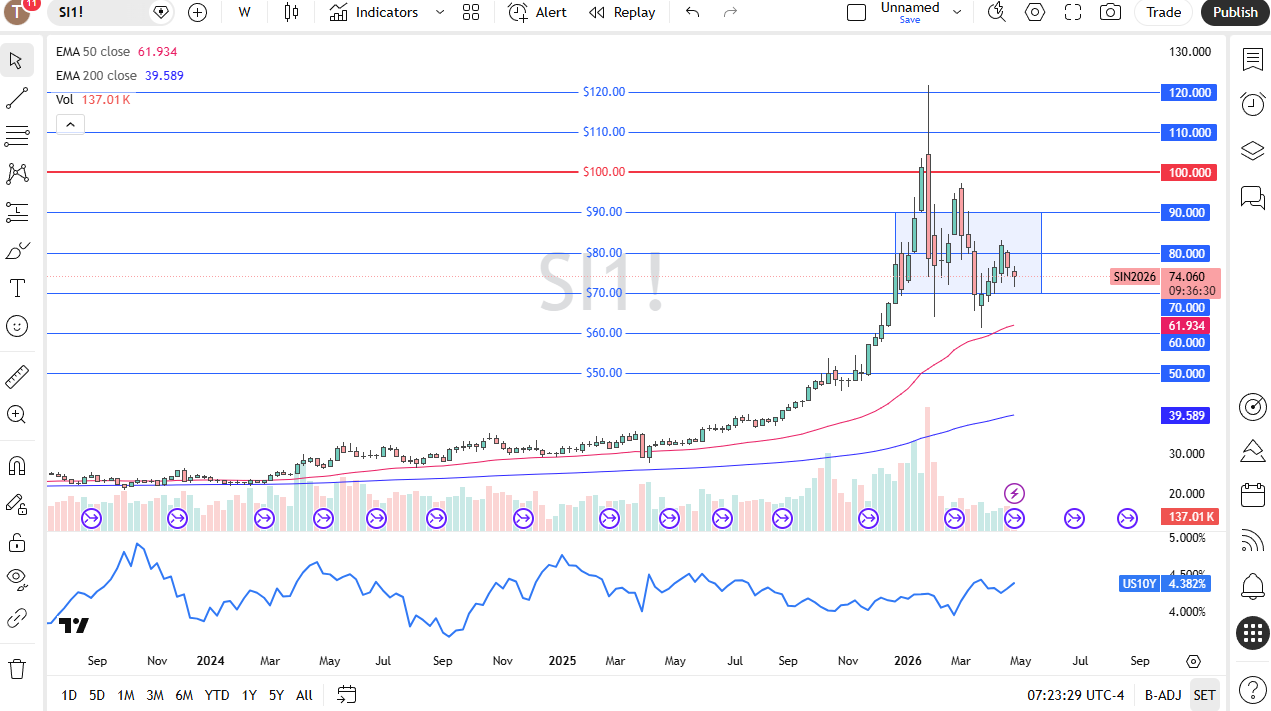1271x711 pixels.
Task: Expand the indicator templates dropdown arrow
Action: [x=440, y=12]
